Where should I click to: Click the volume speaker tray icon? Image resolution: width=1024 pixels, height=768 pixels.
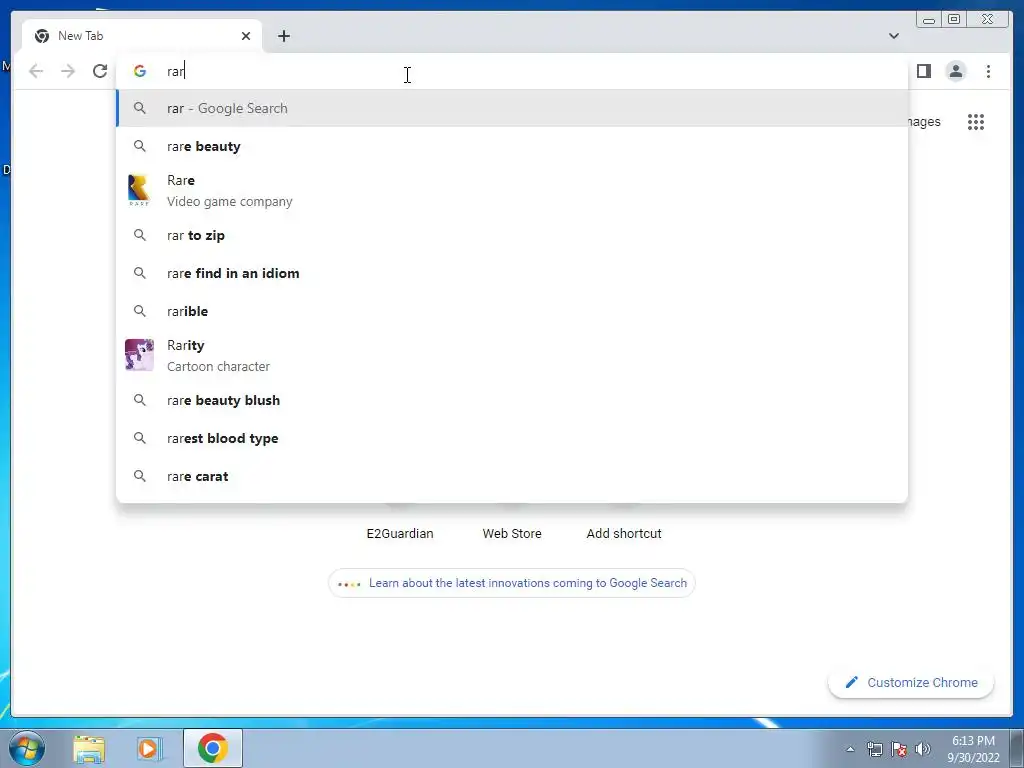923,750
